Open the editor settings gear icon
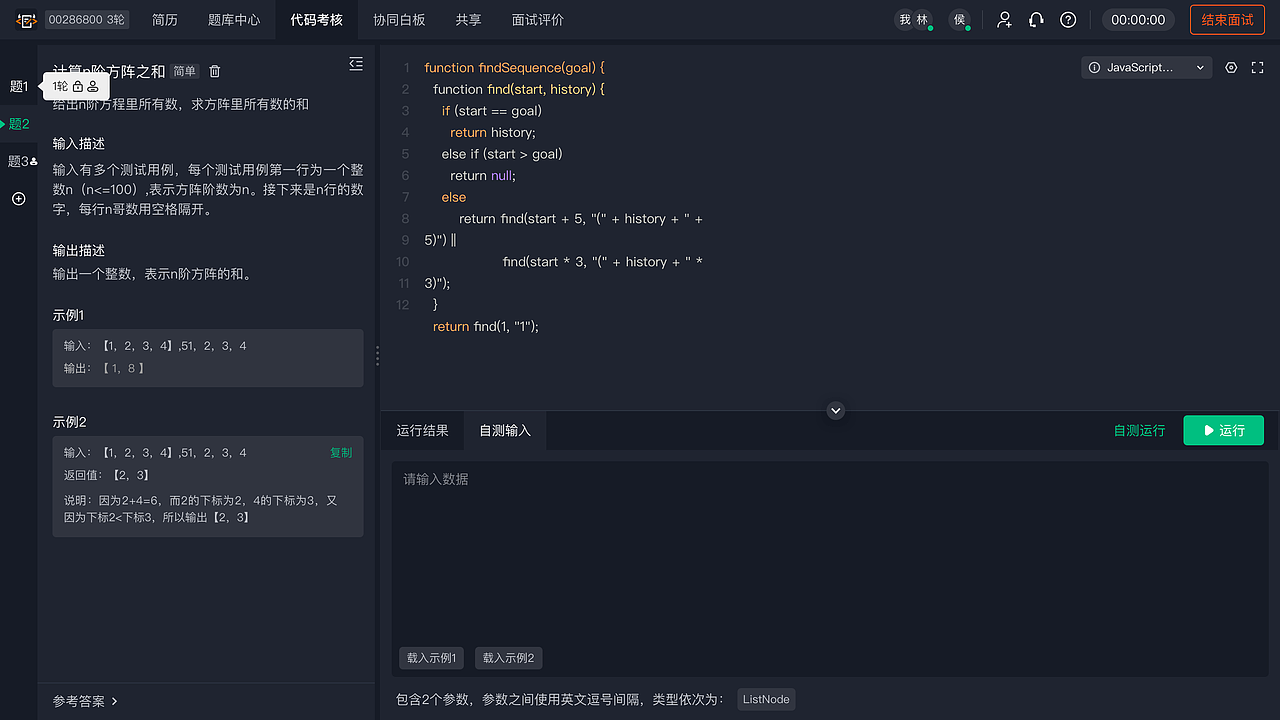This screenshot has width=1280, height=720. [1231, 67]
